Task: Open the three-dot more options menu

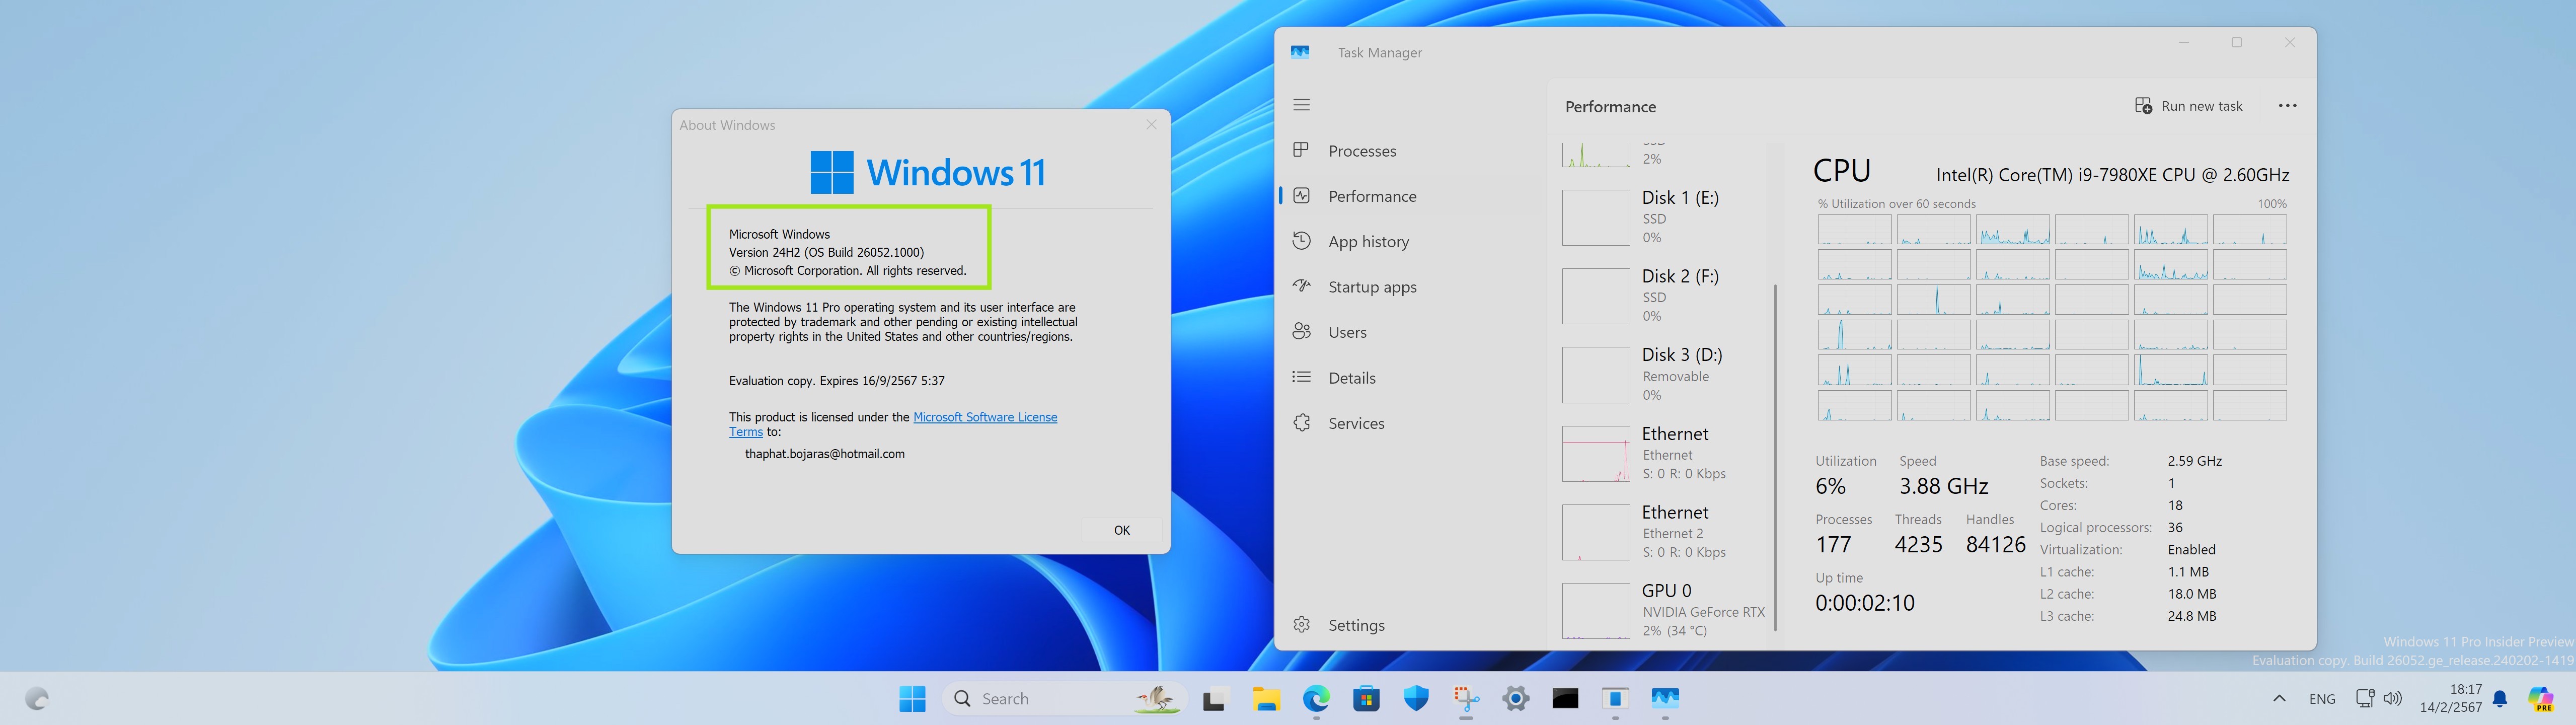Action: click(2287, 106)
